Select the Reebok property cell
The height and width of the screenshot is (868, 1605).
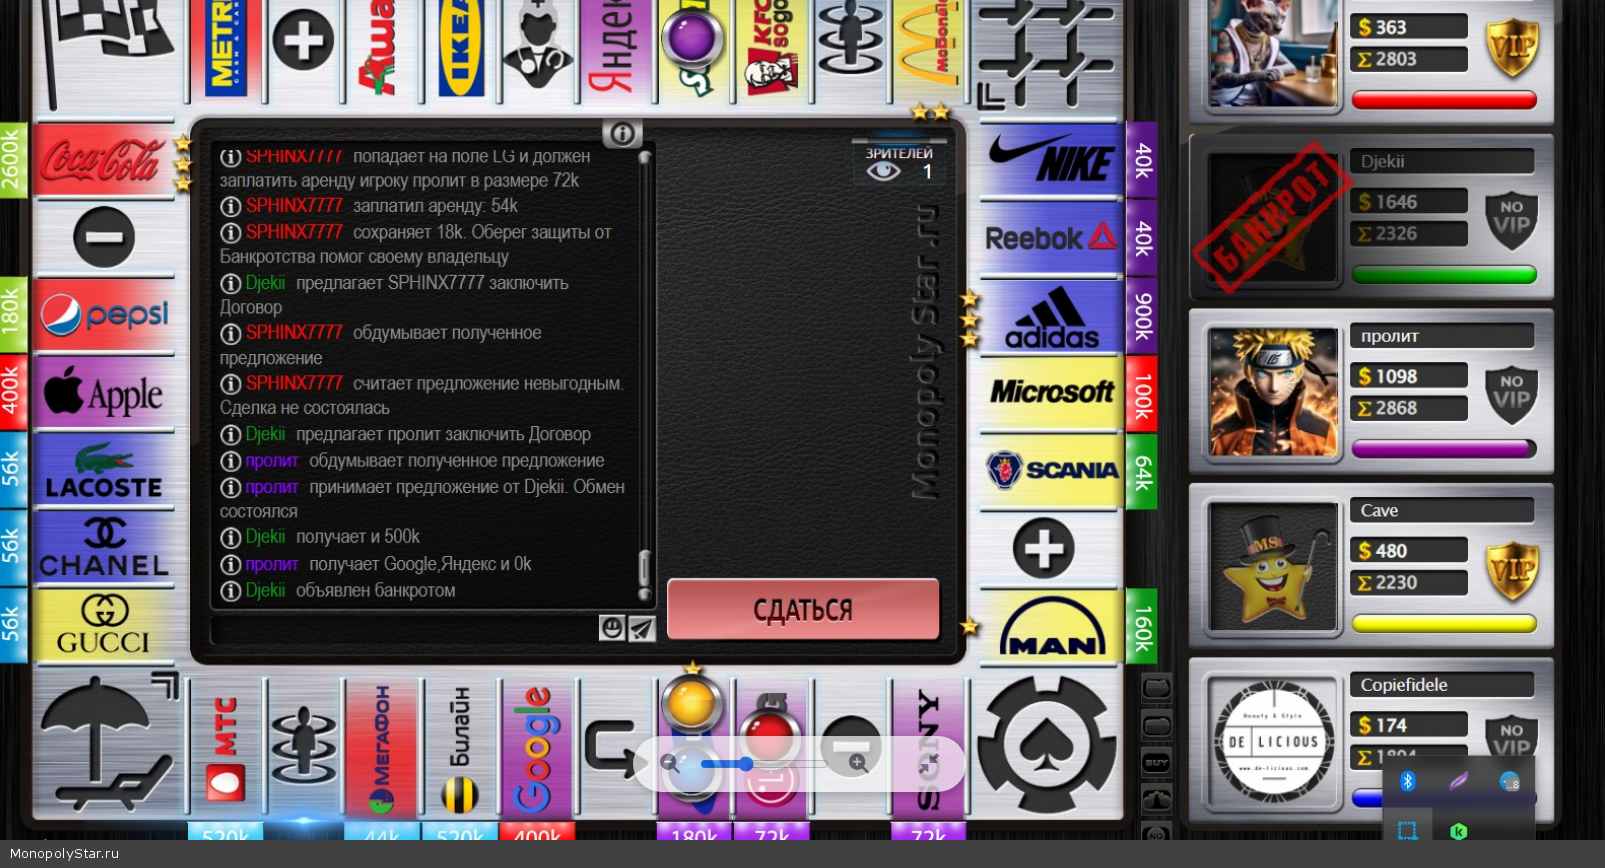(x=1051, y=237)
